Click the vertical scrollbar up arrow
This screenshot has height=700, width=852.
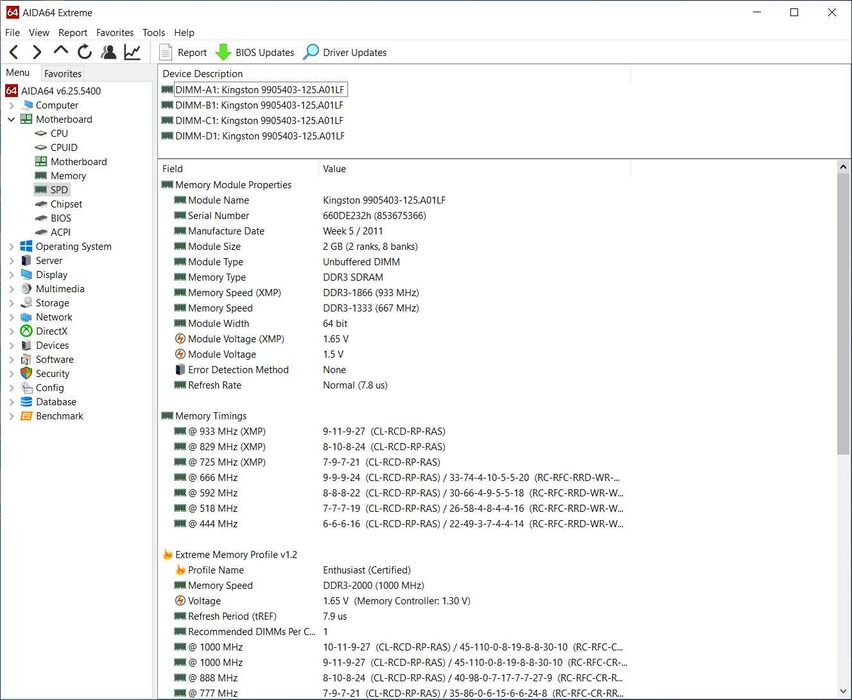click(x=843, y=167)
